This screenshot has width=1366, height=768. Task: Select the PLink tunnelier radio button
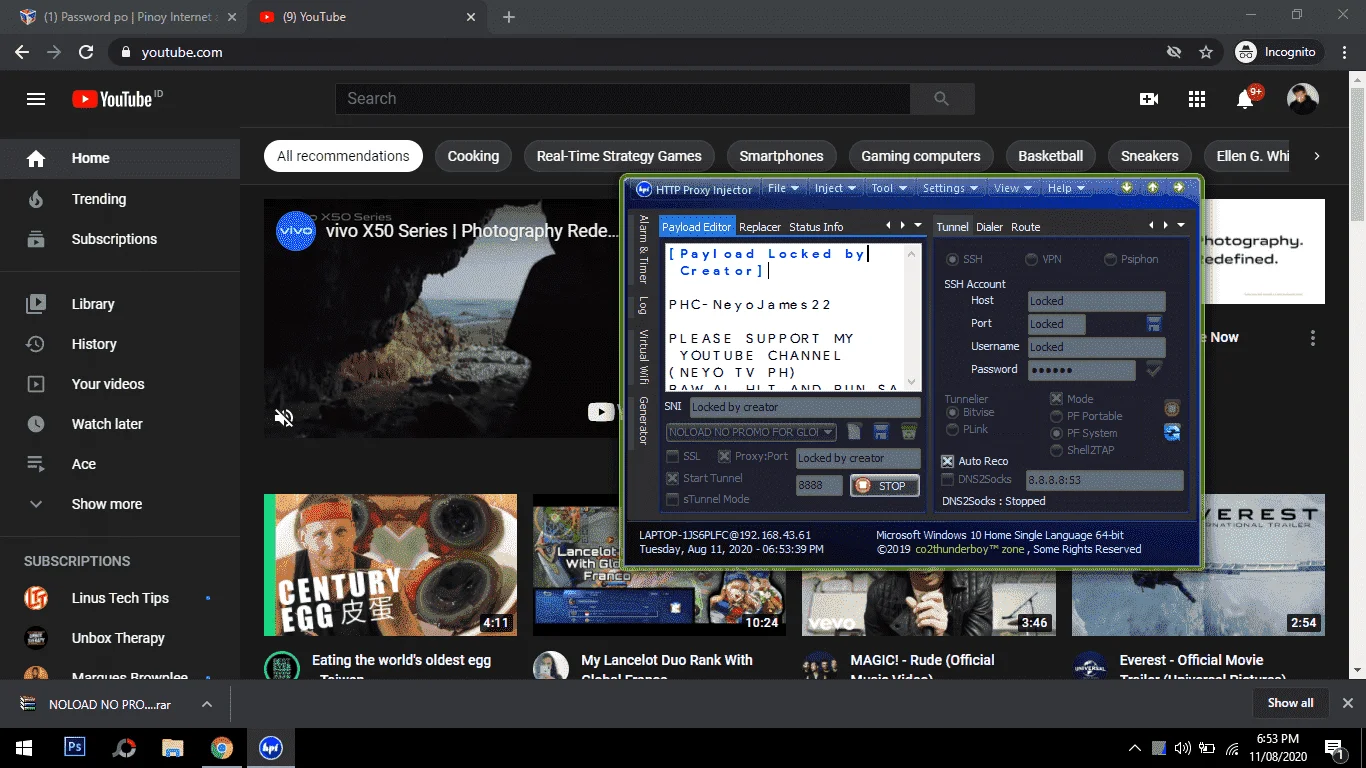tap(952, 429)
